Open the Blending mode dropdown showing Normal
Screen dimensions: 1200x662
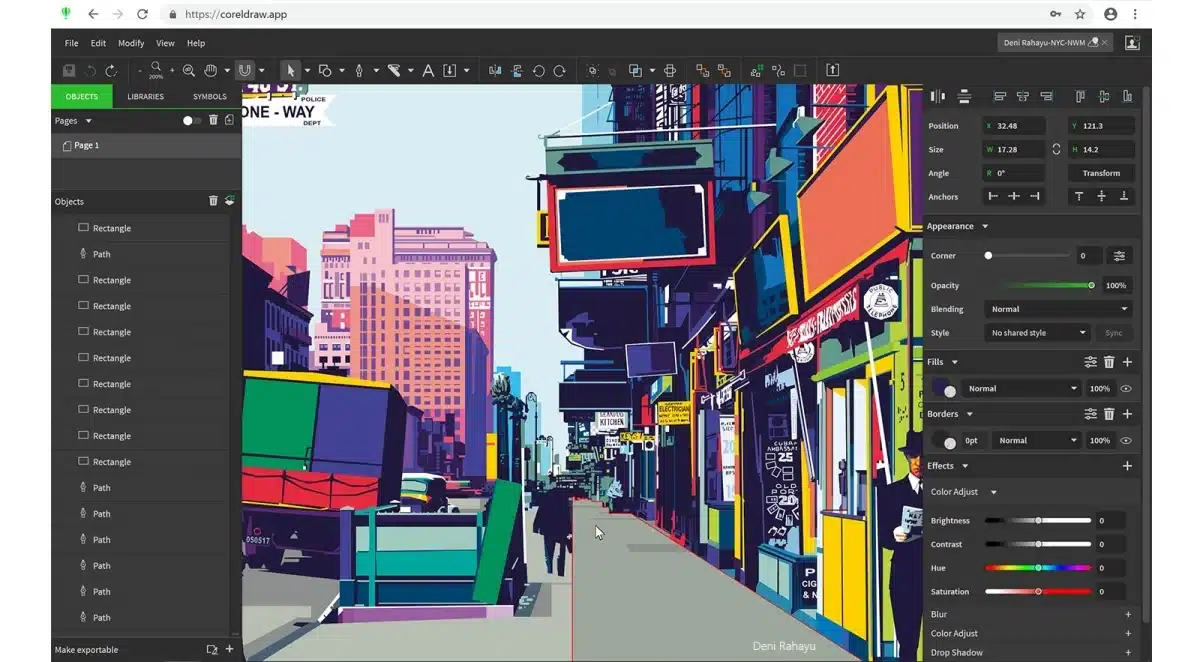1057,308
